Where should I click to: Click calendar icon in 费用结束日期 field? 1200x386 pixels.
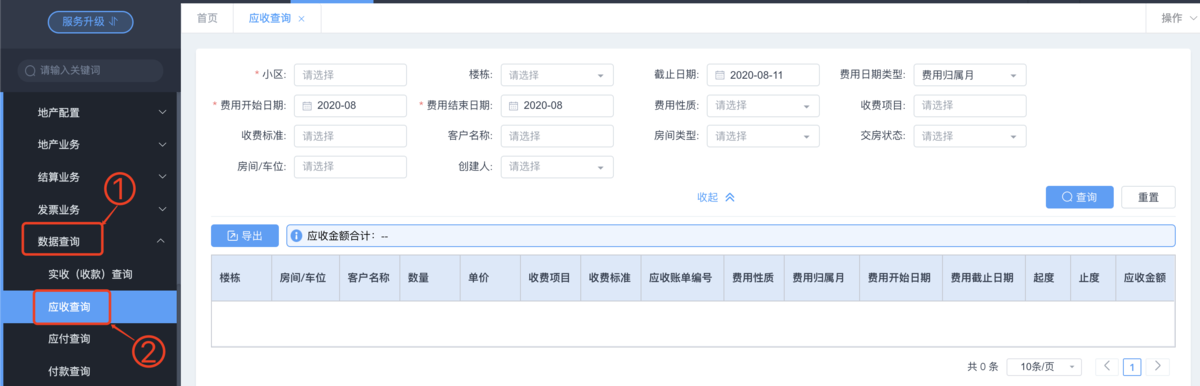click(x=514, y=105)
